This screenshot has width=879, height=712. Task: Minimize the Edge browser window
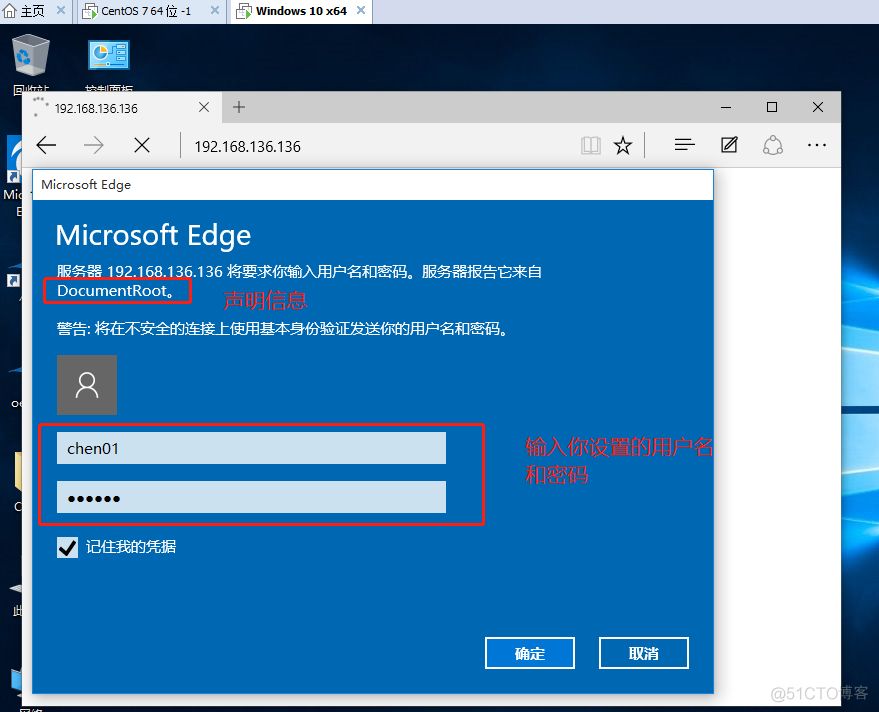pyautogui.click(x=726, y=107)
